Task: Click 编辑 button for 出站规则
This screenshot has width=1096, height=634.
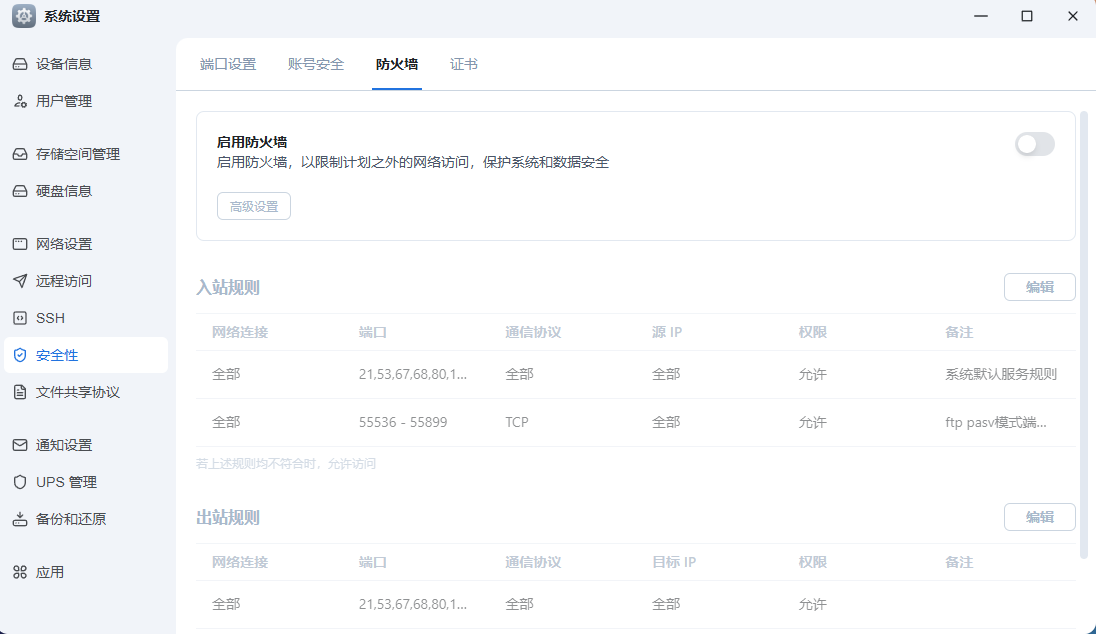Action: pyautogui.click(x=1039, y=517)
